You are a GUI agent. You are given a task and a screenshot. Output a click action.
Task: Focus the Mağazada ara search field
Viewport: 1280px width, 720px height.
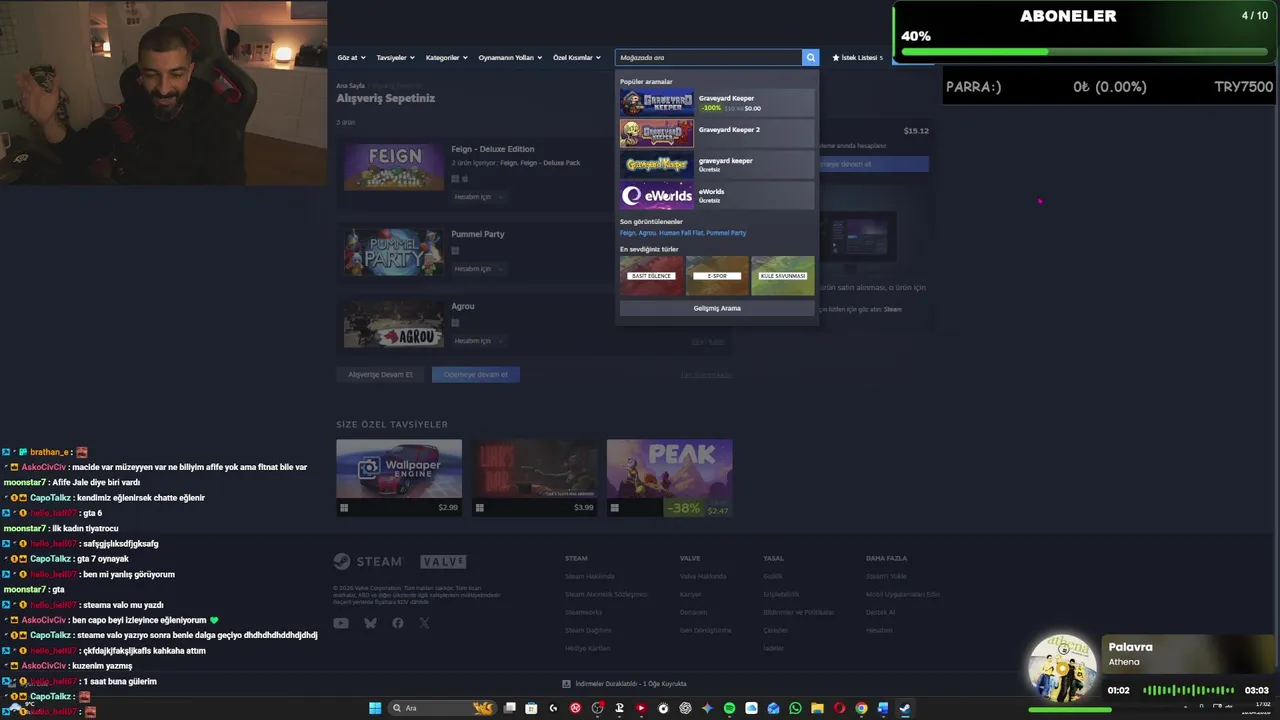click(x=709, y=58)
